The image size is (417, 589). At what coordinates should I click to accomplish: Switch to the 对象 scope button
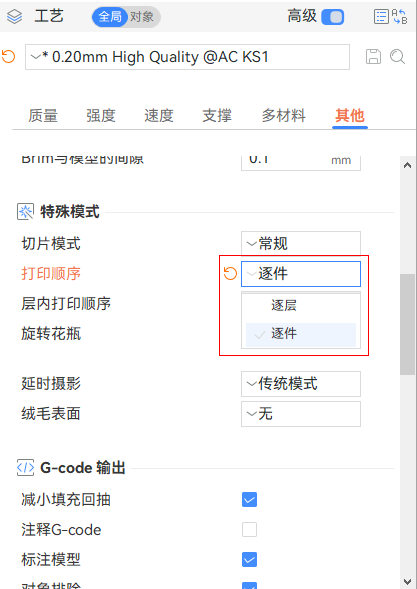click(x=142, y=17)
